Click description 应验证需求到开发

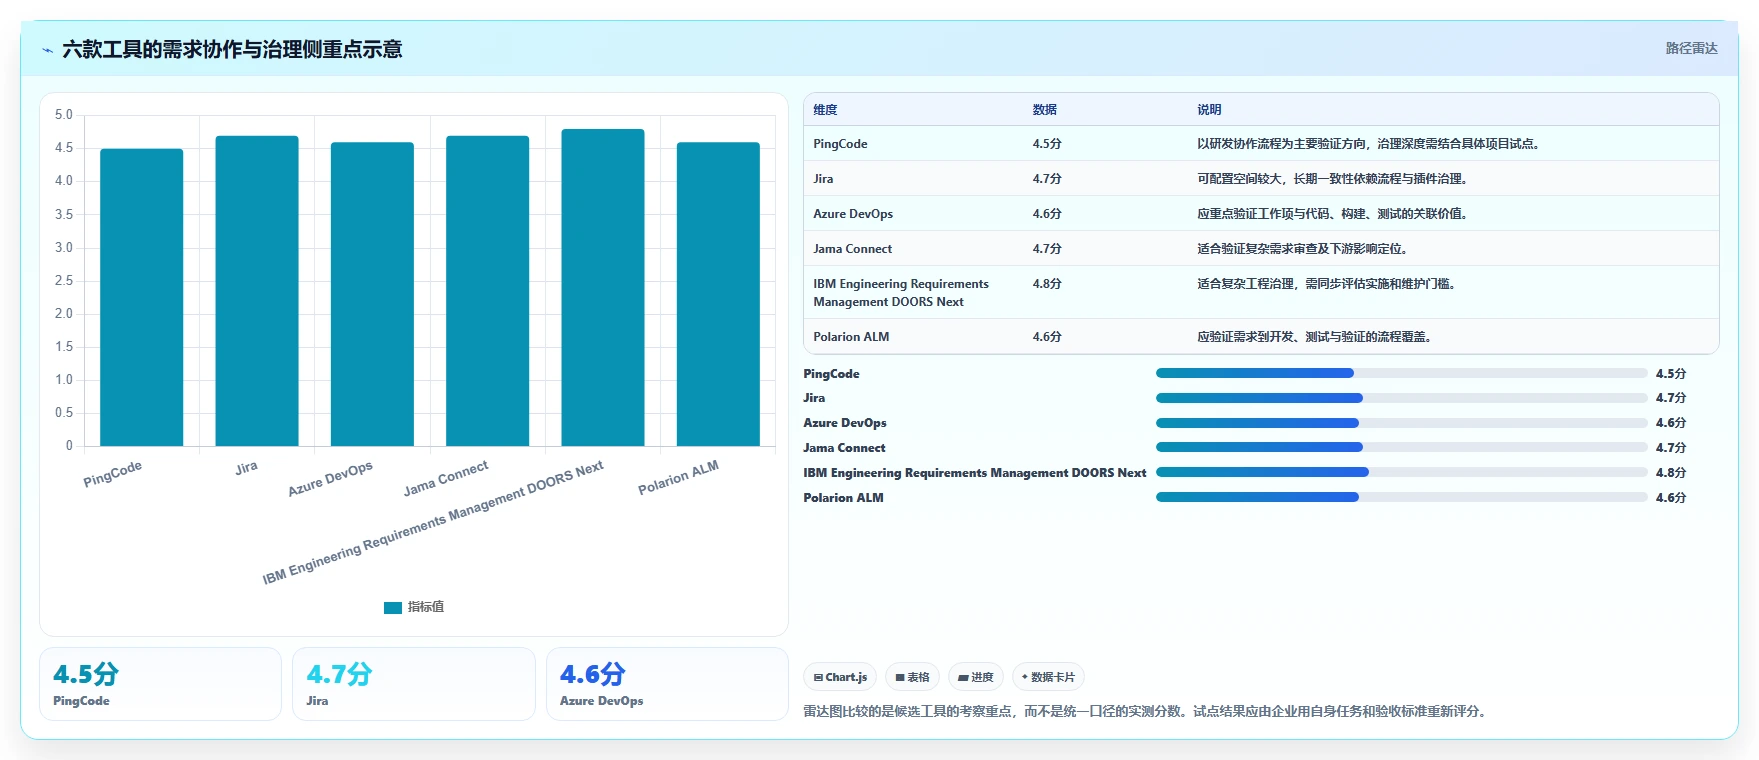[x=1316, y=337]
